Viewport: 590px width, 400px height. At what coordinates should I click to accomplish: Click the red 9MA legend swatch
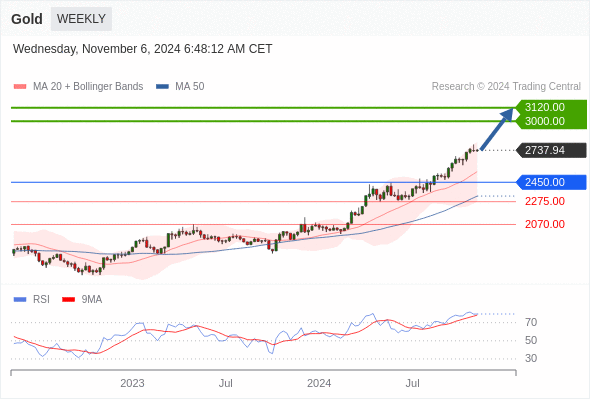click(68, 300)
